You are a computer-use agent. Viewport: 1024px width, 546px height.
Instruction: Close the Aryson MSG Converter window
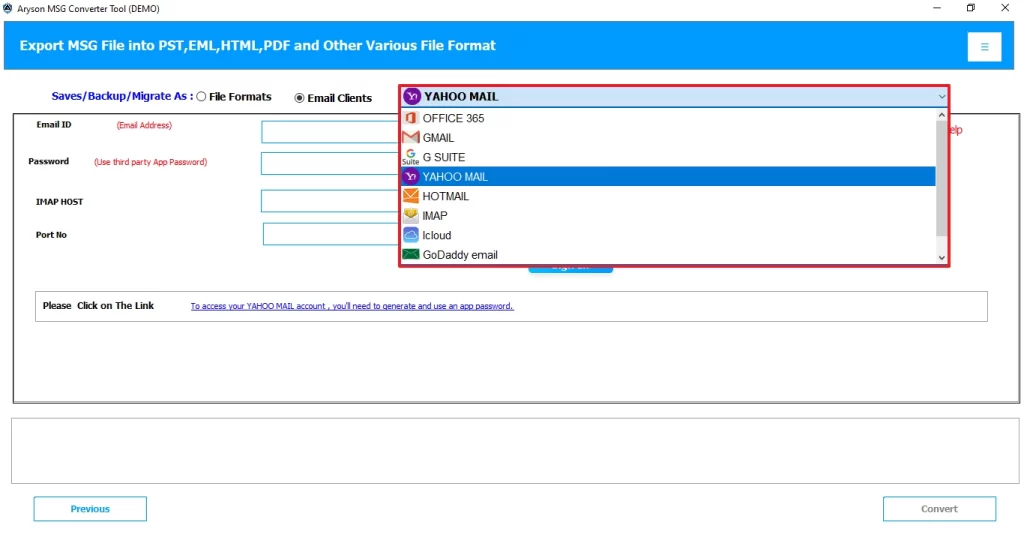point(1005,8)
